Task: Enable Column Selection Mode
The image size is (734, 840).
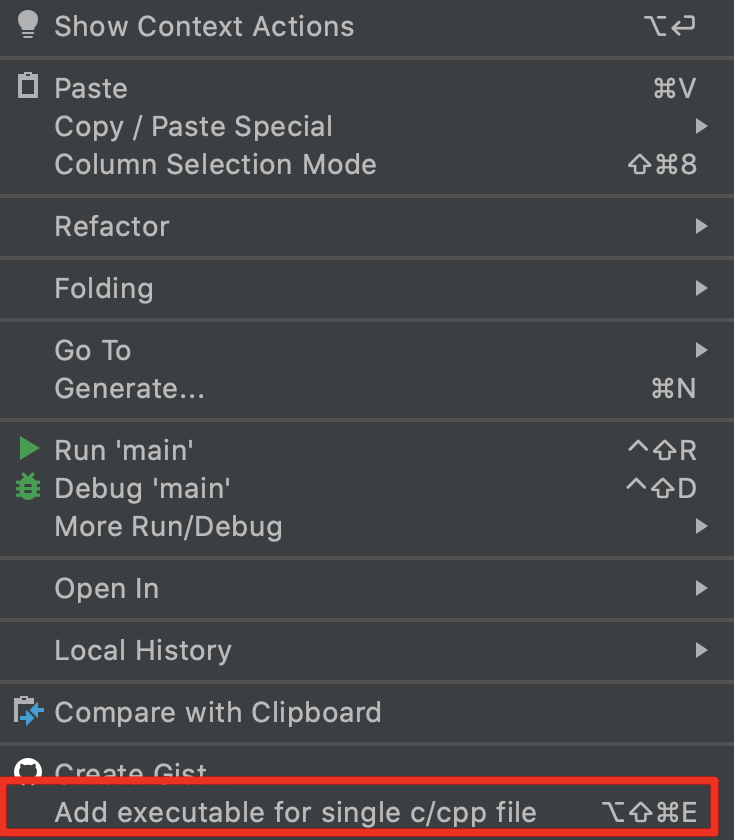Action: (x=215, y=165)
